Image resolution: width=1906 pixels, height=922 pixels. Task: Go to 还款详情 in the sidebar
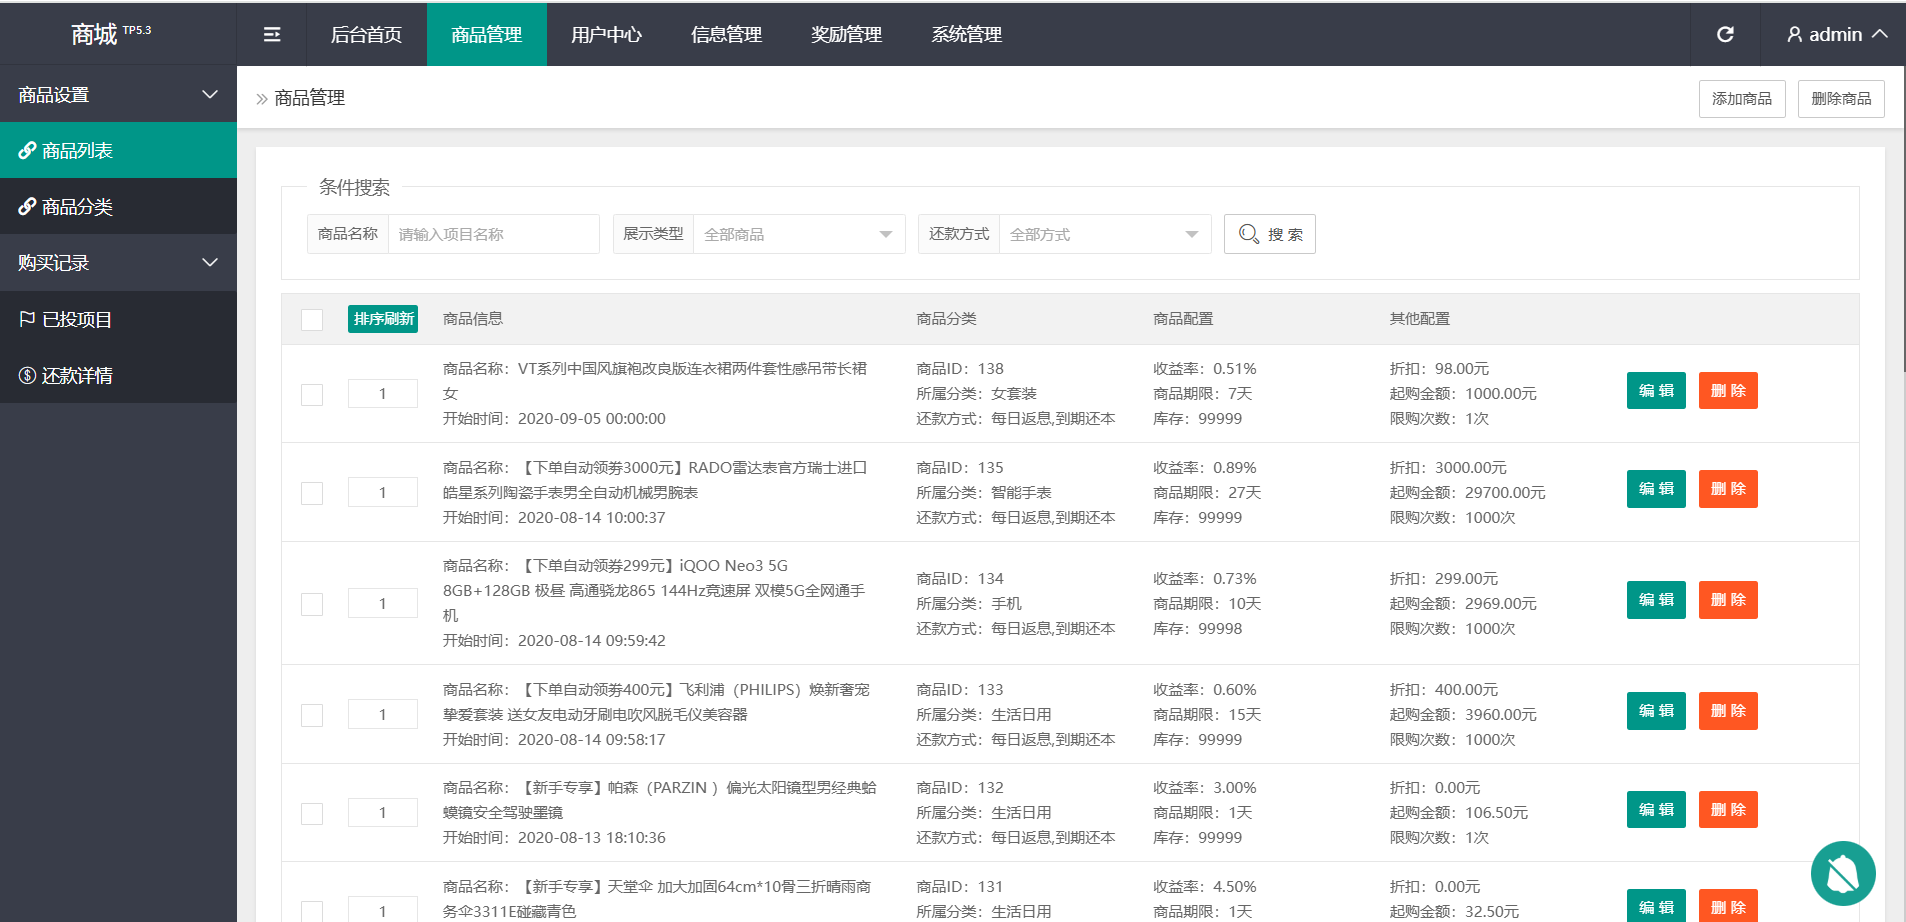(x=118, y=376)
